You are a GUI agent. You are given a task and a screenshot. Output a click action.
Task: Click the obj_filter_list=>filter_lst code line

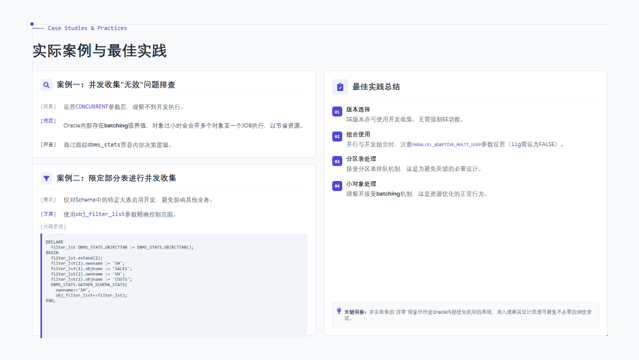point(91,295)
